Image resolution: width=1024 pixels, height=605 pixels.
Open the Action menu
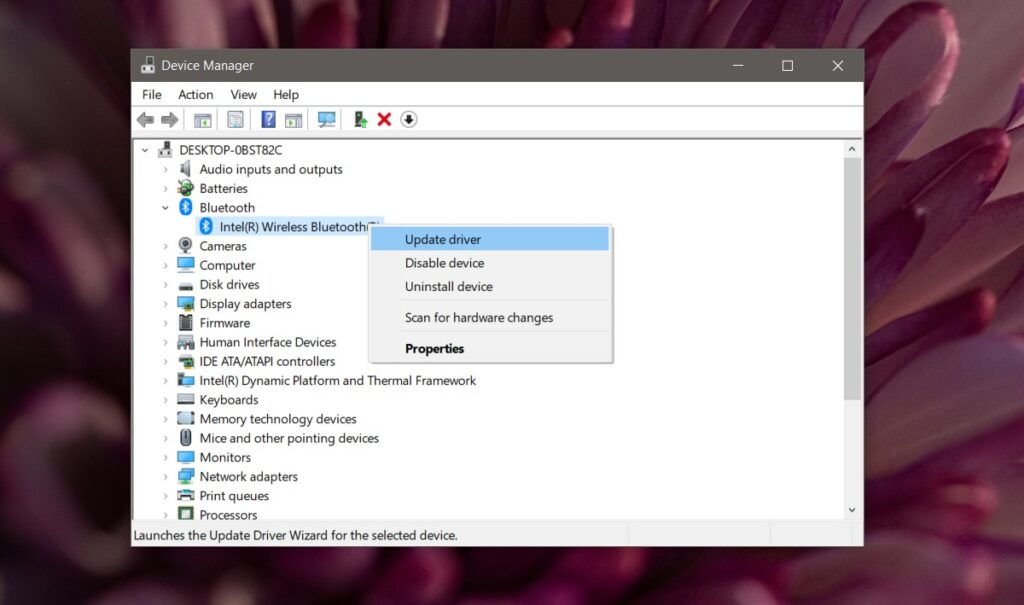[x=196, y=94]
